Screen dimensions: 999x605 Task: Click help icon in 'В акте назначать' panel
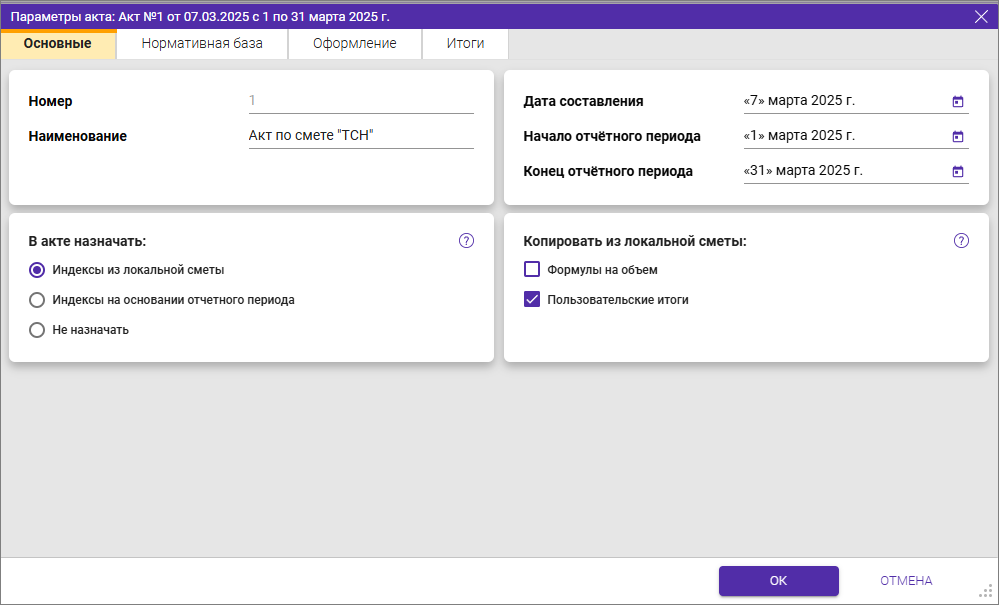(466, 241)
